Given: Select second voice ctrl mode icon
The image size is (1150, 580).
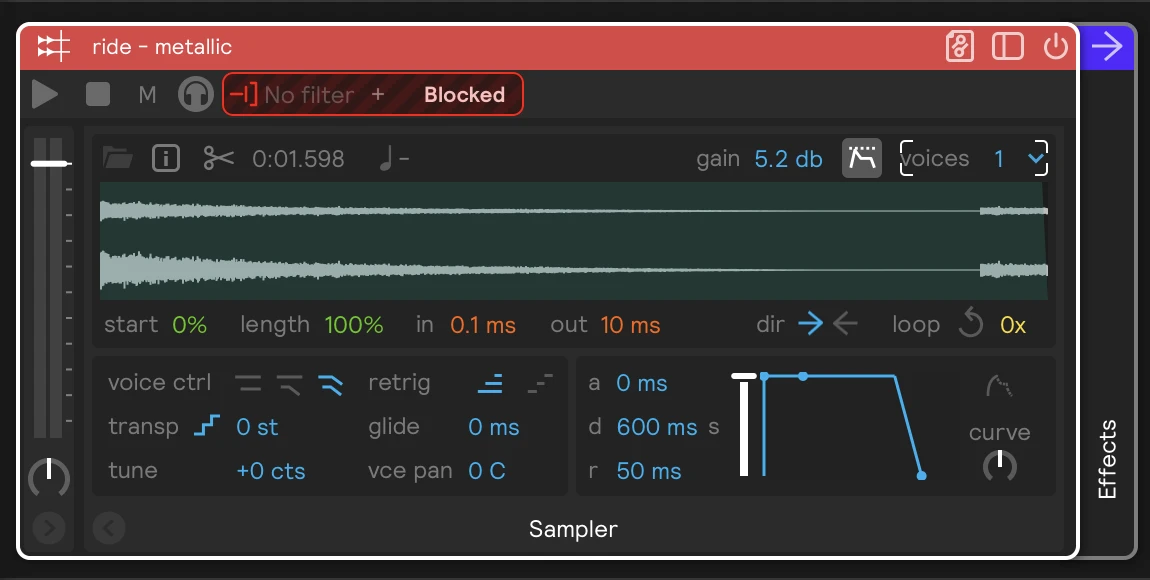Looking at the screenshot, I should click(x=290, y=384).
